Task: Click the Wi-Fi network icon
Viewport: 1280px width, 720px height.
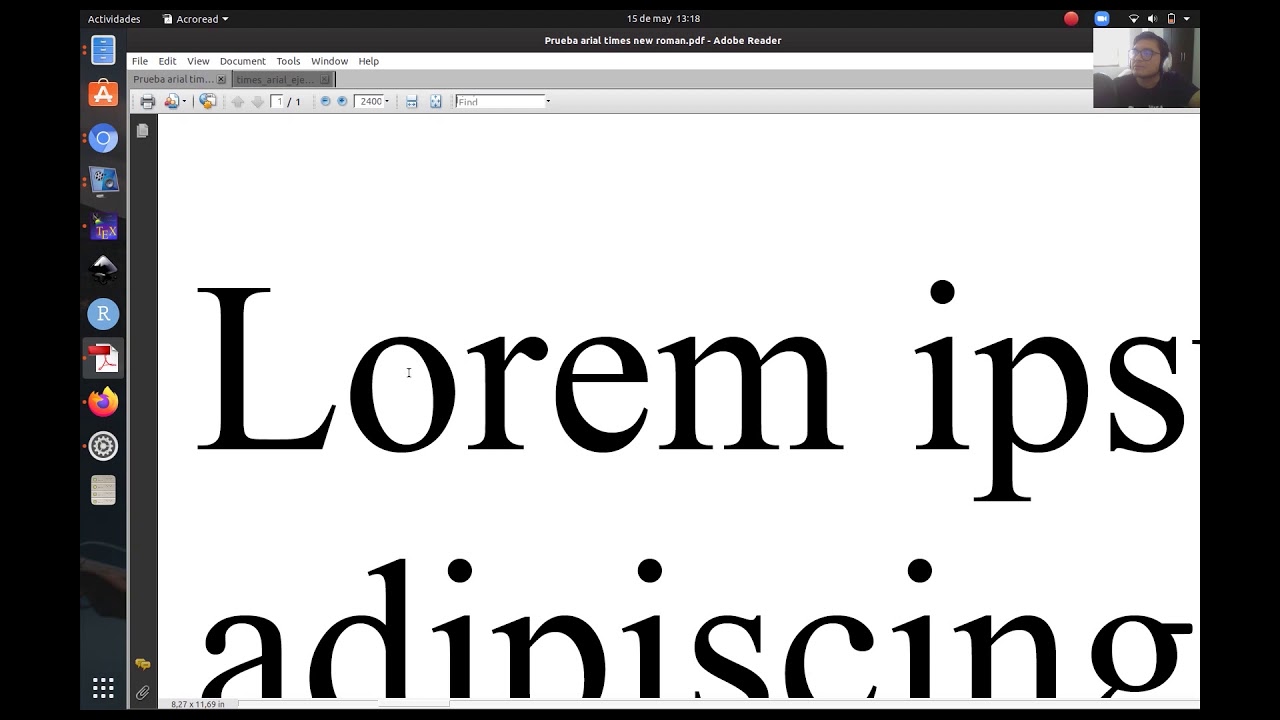Action: click(1134, 19)
